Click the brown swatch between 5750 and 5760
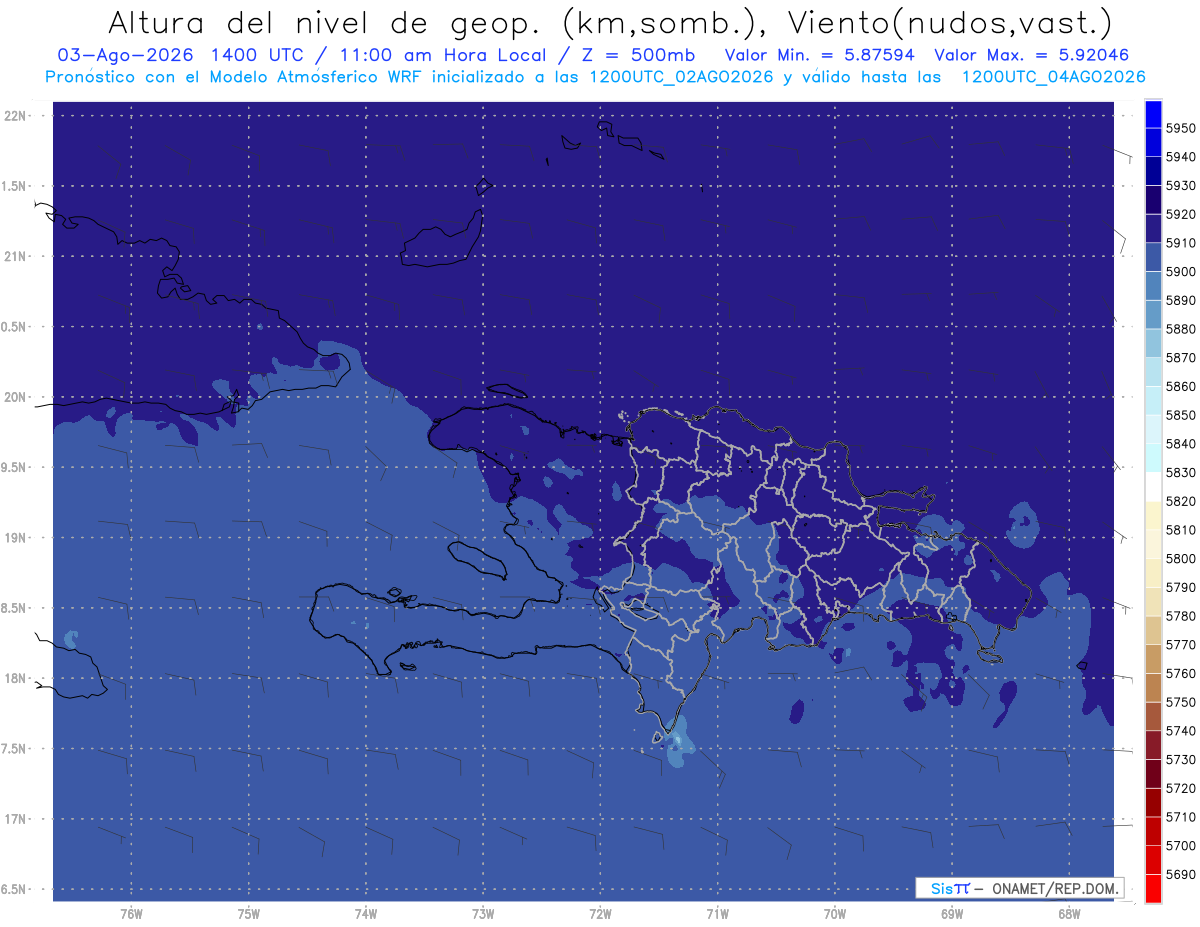 (1153, 688)
